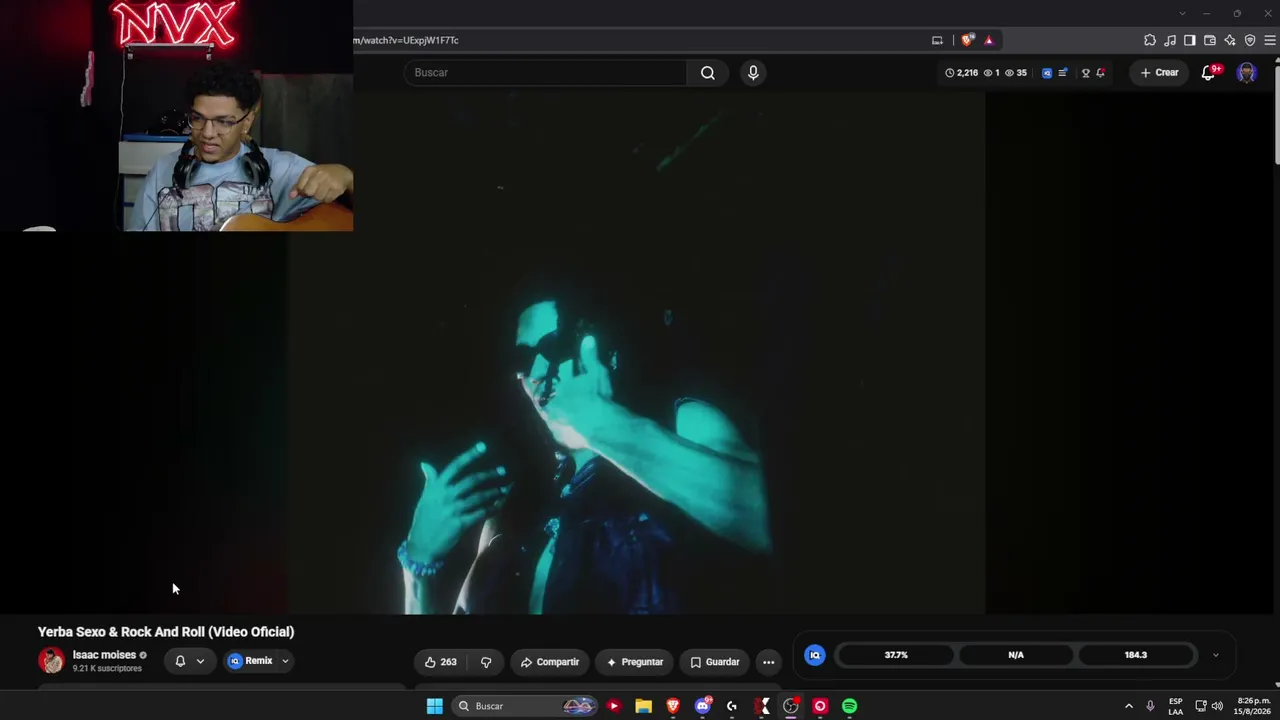Open the red play app in taskbar
Viewport: 1280px width, 720px height.
613,706
